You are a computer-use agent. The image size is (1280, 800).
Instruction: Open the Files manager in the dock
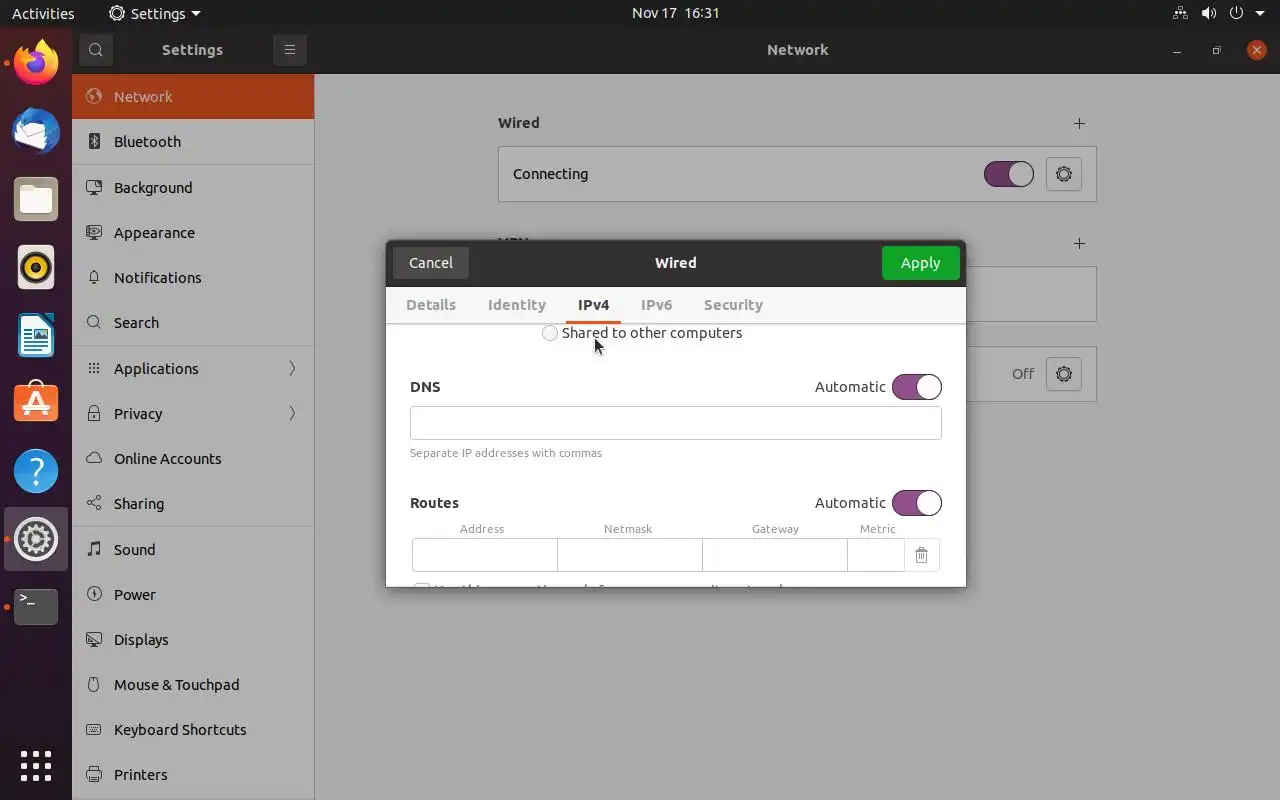[x=36, y=199]
